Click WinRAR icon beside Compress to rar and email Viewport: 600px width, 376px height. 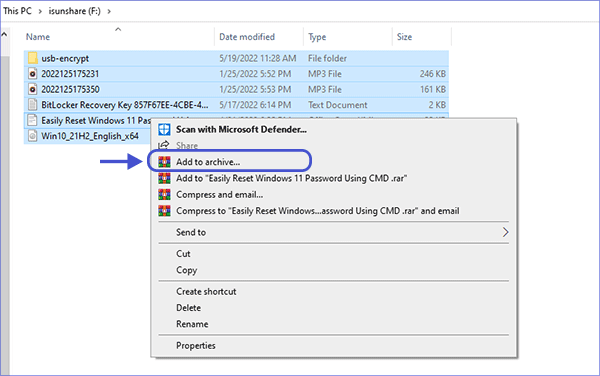165,211
